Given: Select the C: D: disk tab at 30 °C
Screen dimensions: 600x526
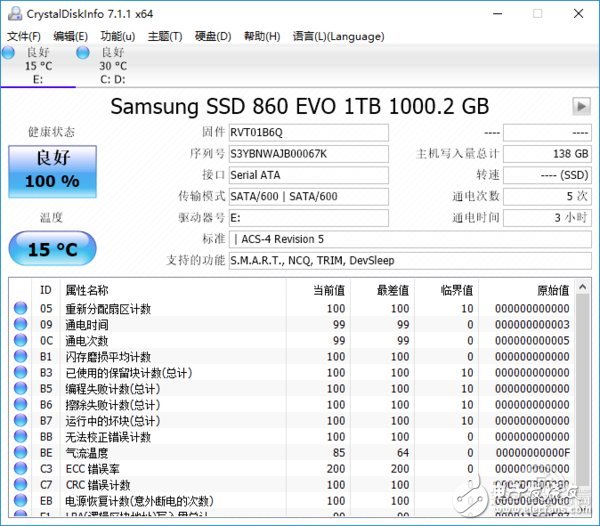Looking at the screenshot, I should coord(113,65).
